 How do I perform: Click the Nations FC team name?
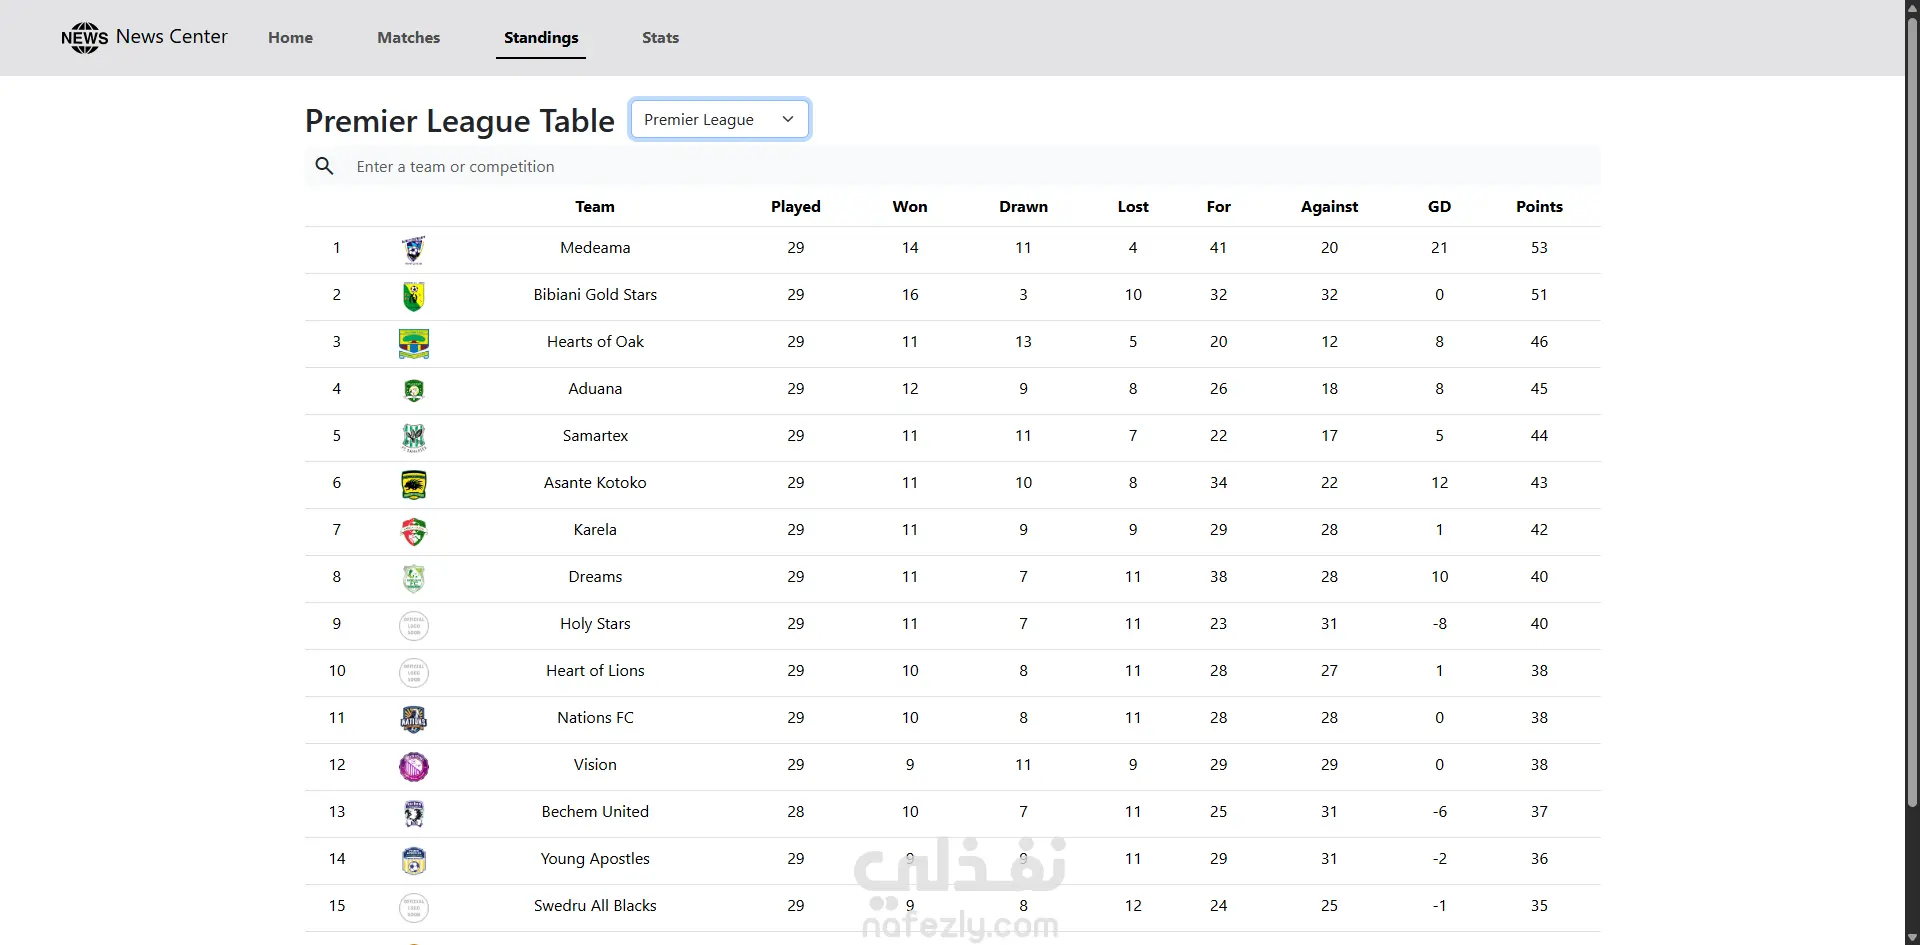[x=595, y=718]
